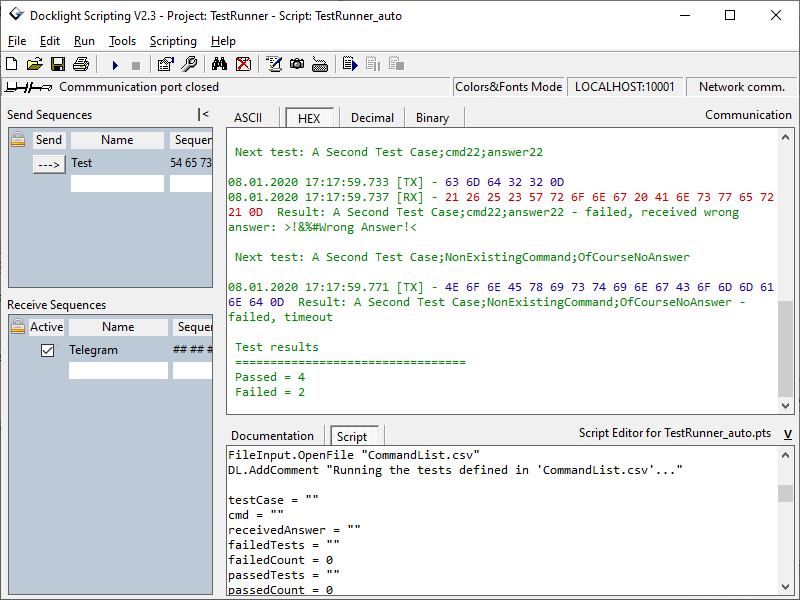Unlock the Receive Sequences list padlock
The image size is (800, 600).
(x=18, y=327)
